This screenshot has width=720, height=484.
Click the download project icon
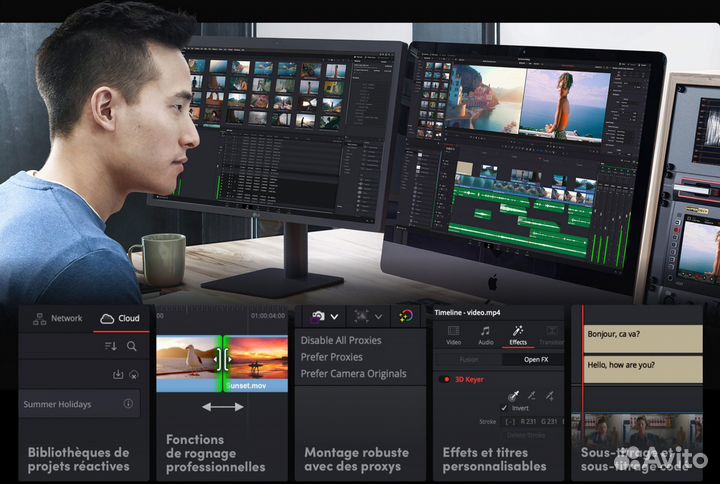pos(118,374)
